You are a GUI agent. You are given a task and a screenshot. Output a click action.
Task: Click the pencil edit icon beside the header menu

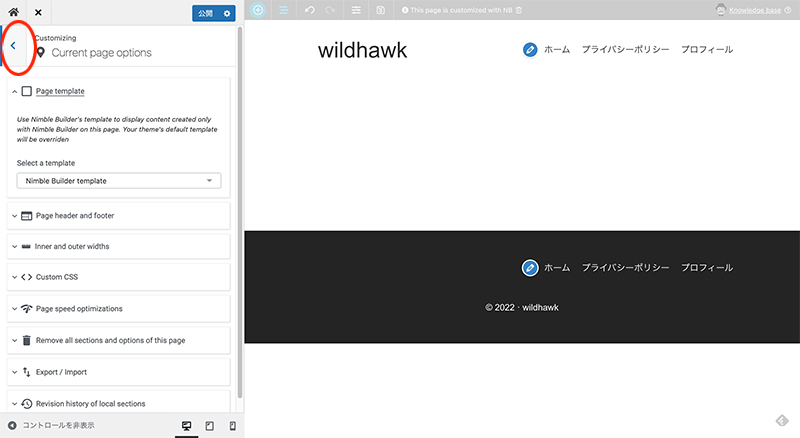(x=530, y=49)
